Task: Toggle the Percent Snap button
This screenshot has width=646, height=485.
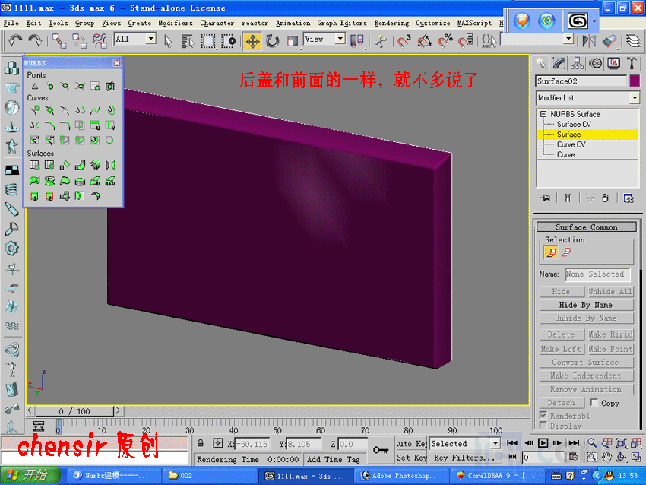Action: pos(445,41)
